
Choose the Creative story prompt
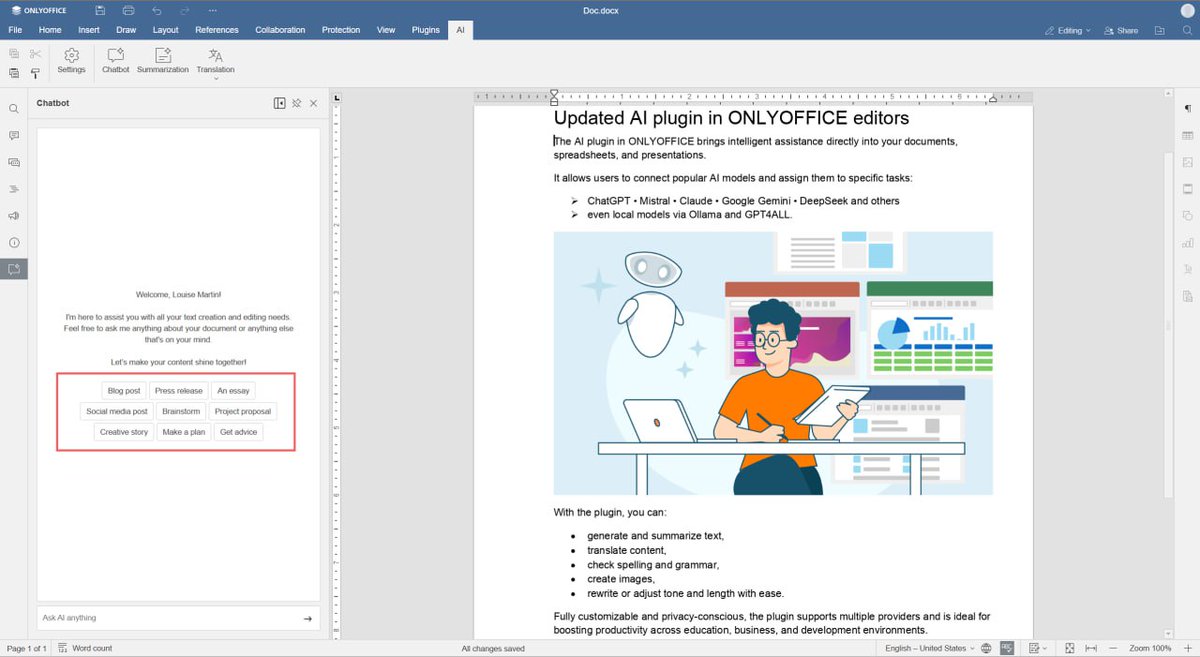coord(124,432)
